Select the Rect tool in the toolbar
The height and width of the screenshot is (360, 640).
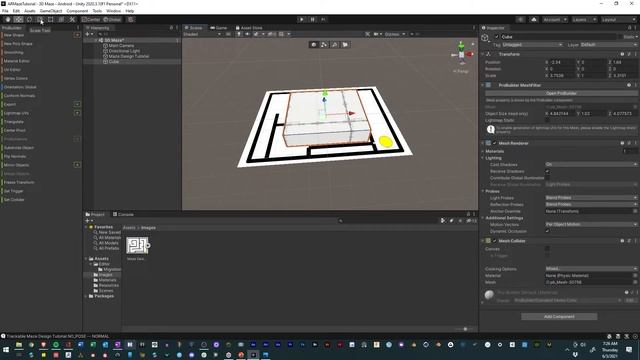[51, 19]
